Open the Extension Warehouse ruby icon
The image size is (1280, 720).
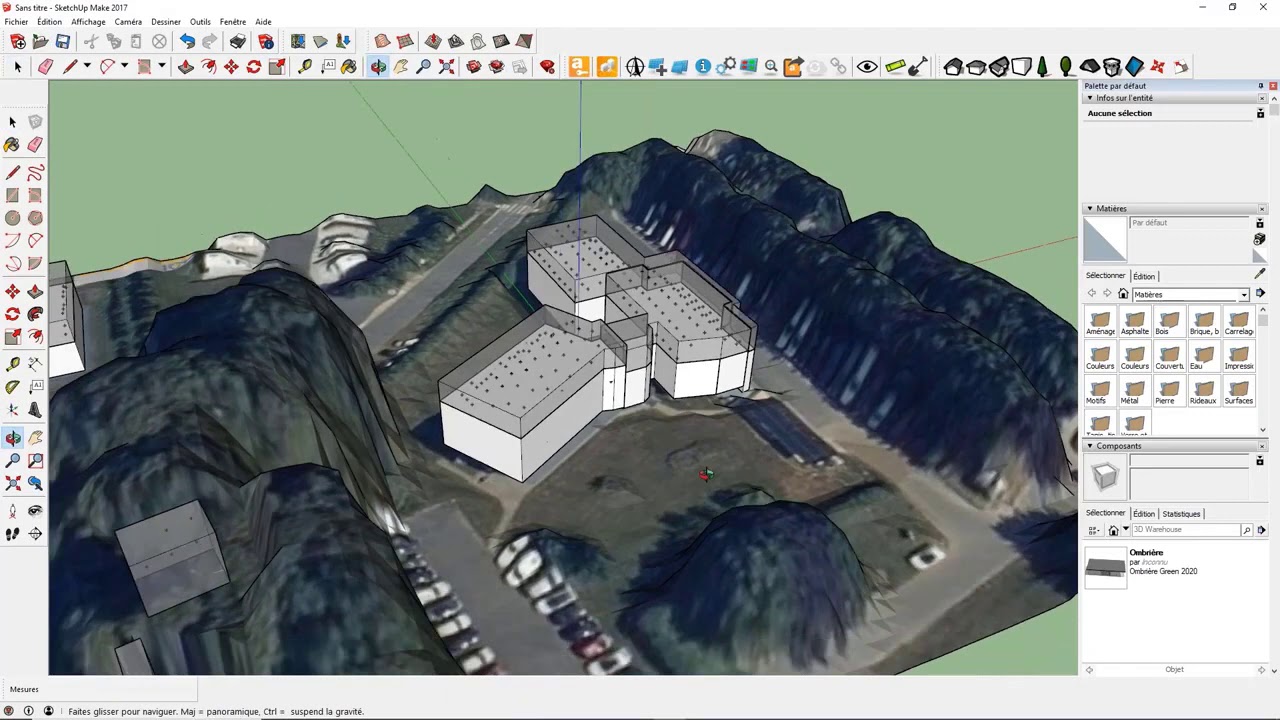tap(547, 67)
